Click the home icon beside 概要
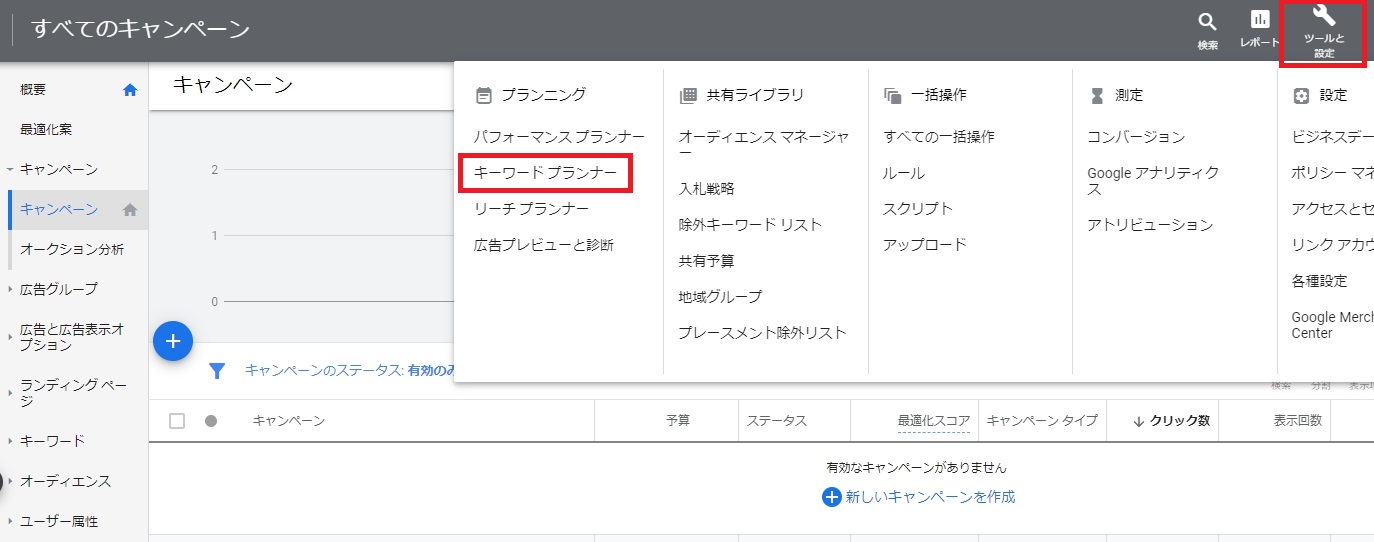The height and width of the screenshot is (542, 1374). 130,90
